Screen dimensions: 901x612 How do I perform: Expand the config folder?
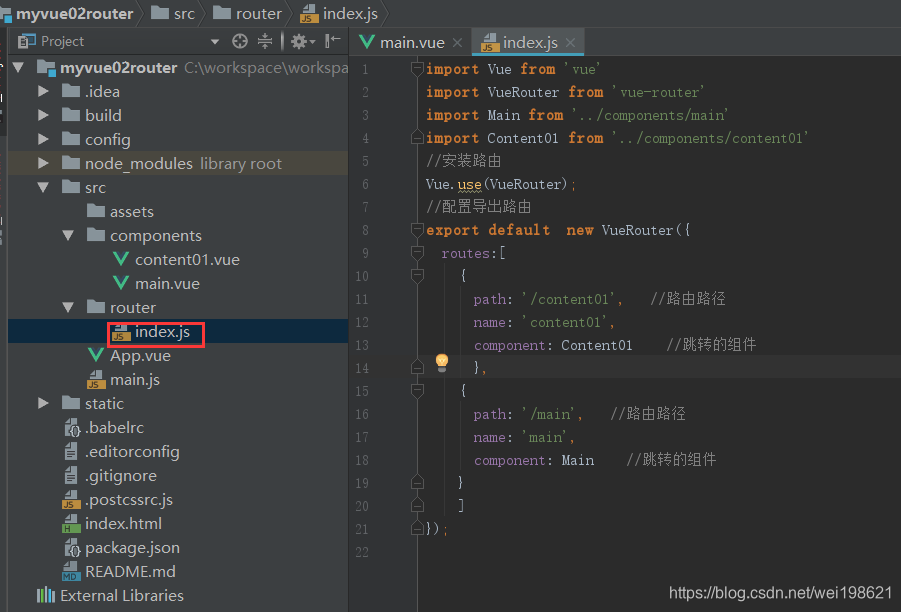pyautogui.click(x=43, y=140)
